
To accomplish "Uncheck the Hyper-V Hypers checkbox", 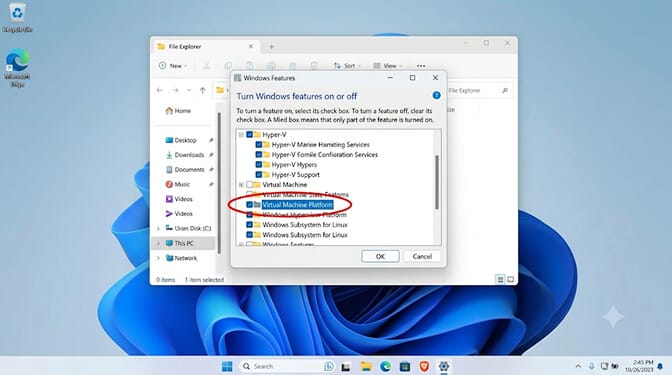I will 258,165.
